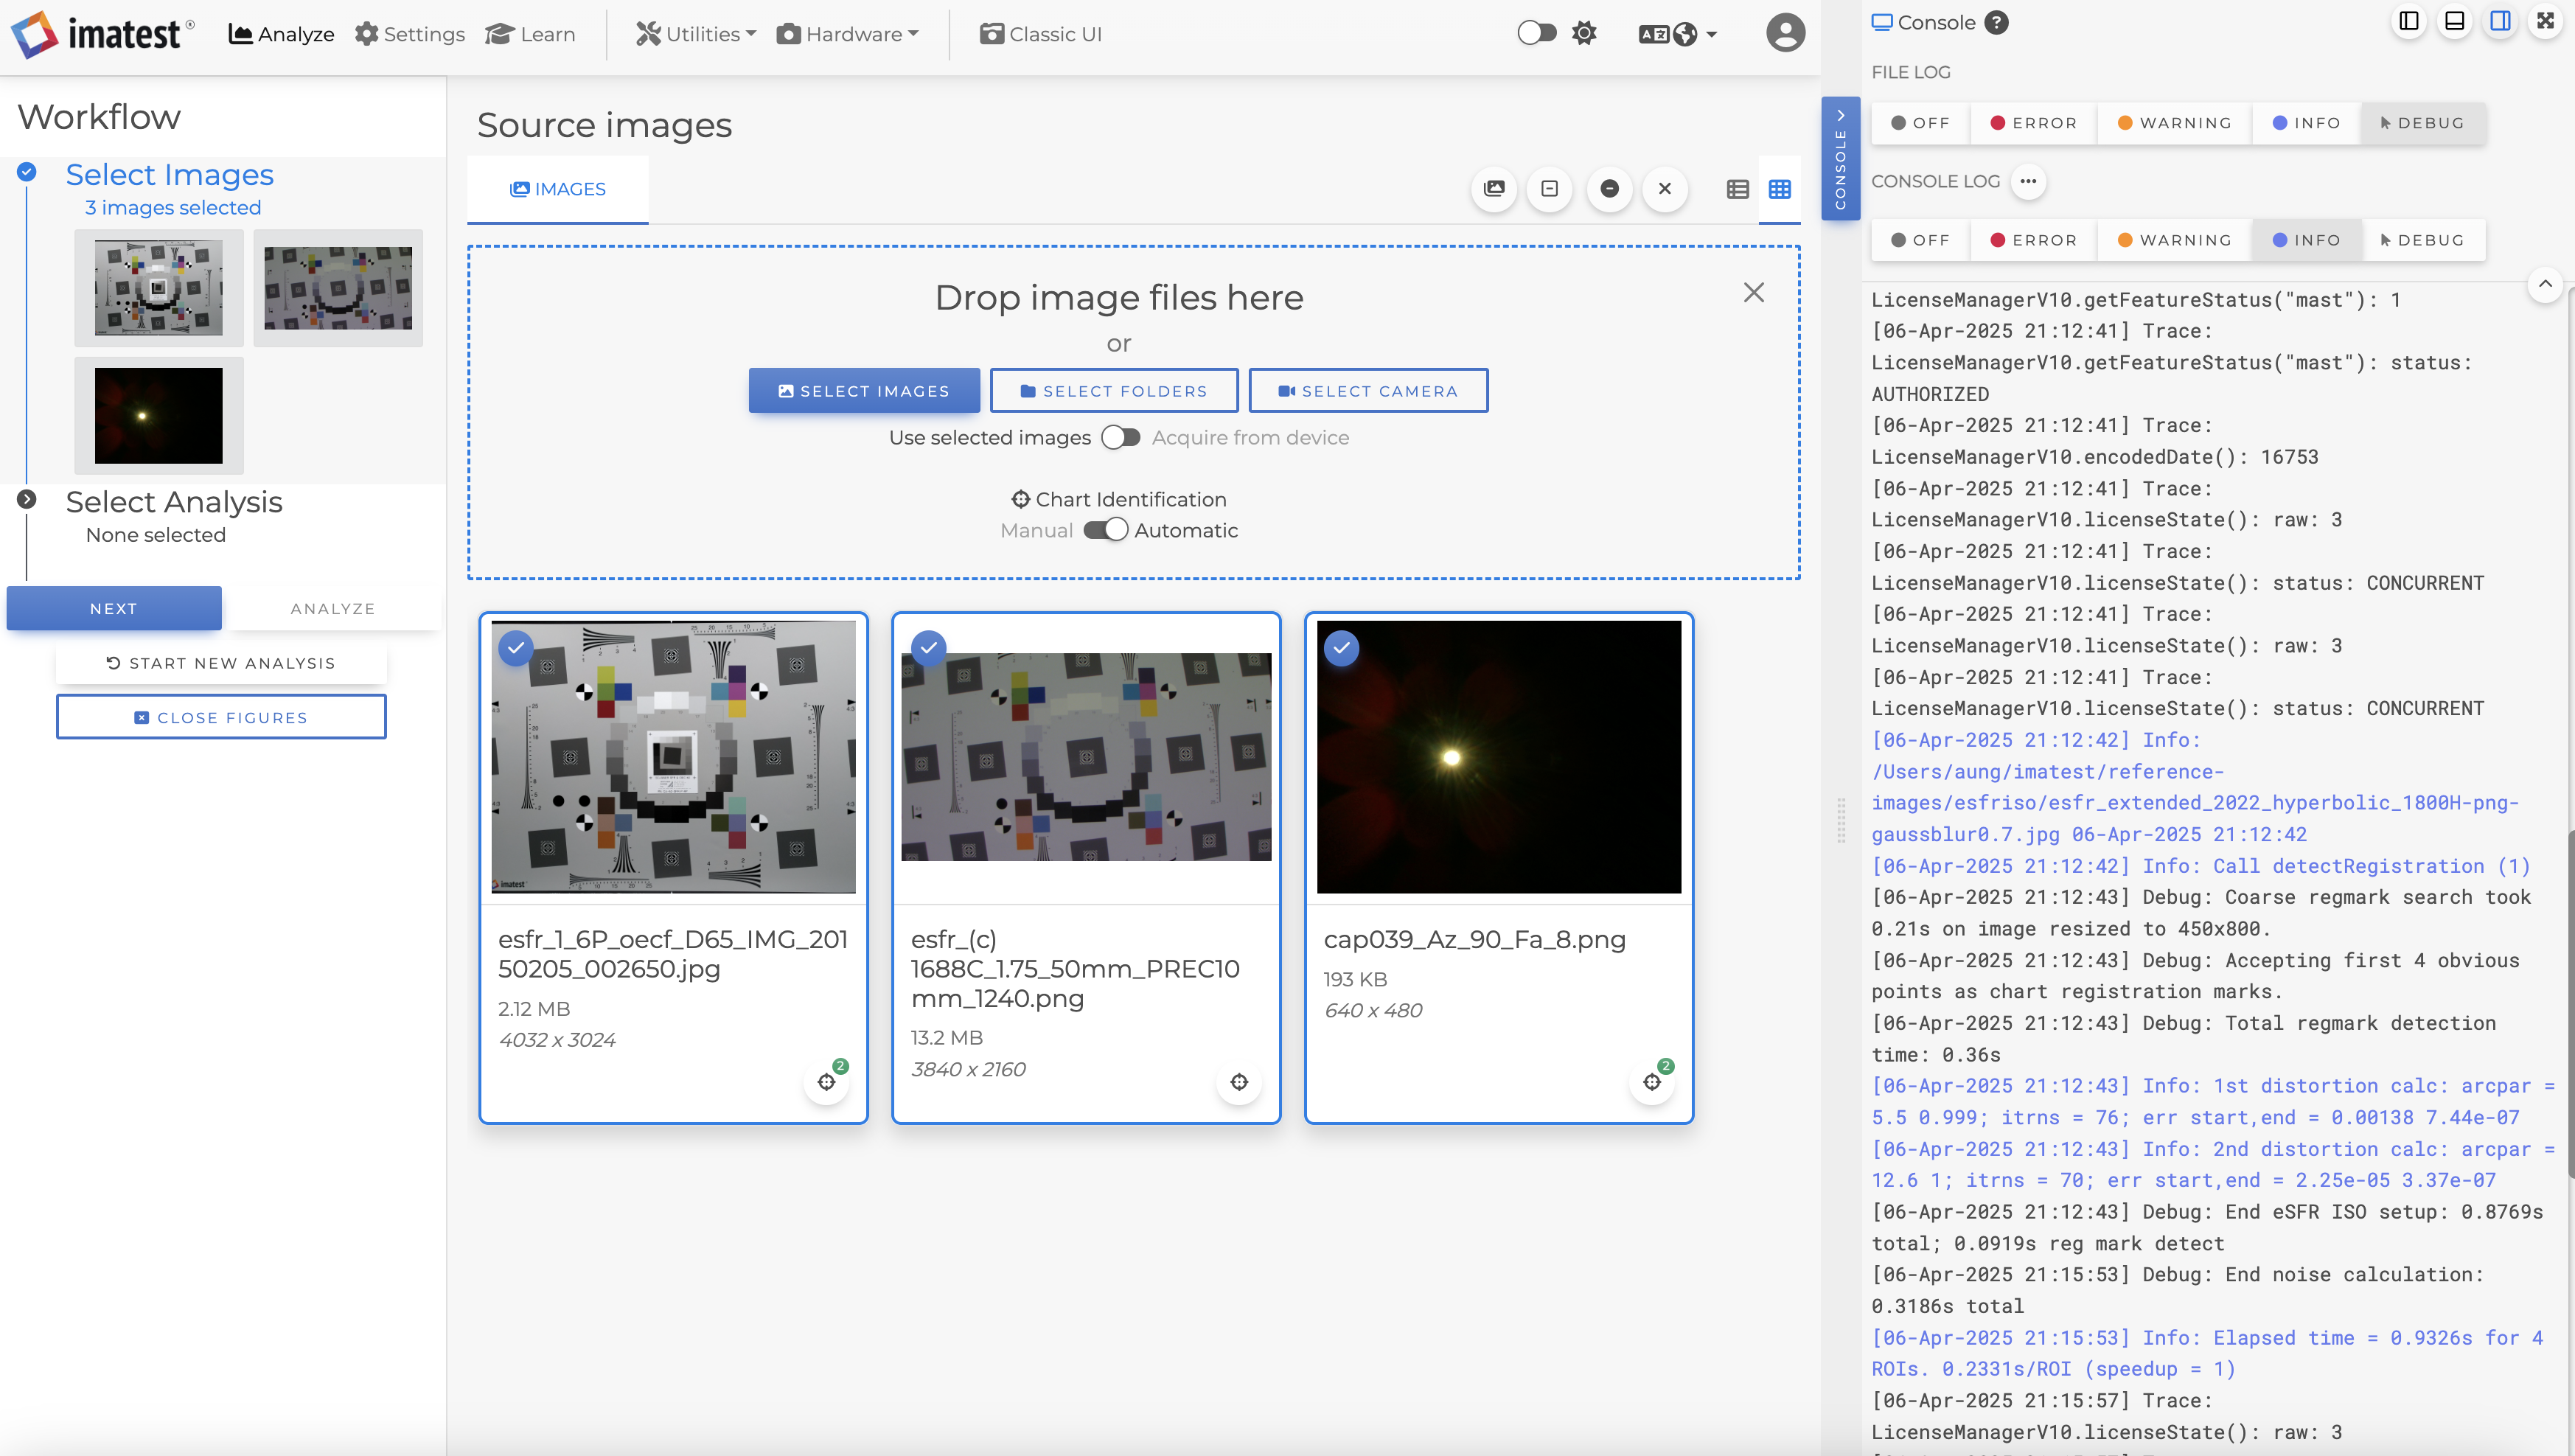This screenshot has height=1456, width=2575.
Task: Open chart identification on esfr_1_6P card
Action: pyautogui.click(x=827, y=1081)
